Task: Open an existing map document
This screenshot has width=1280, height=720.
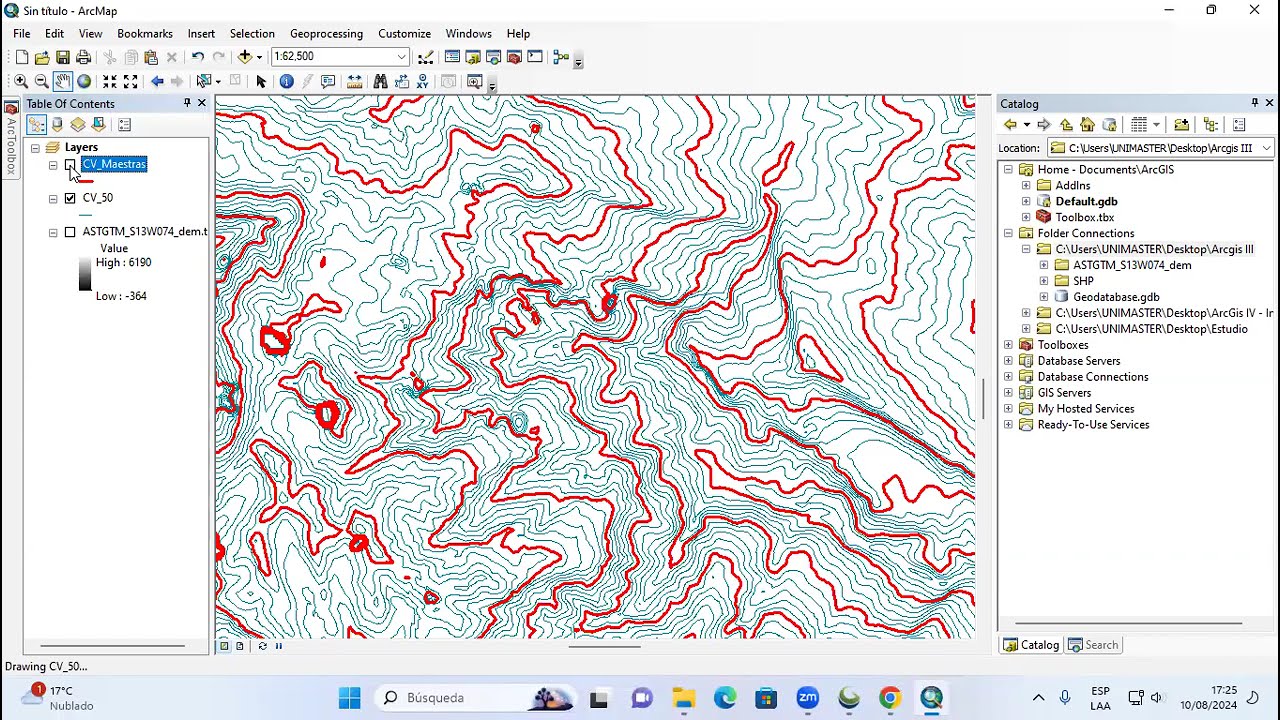Action: click(x=42, y=57)
